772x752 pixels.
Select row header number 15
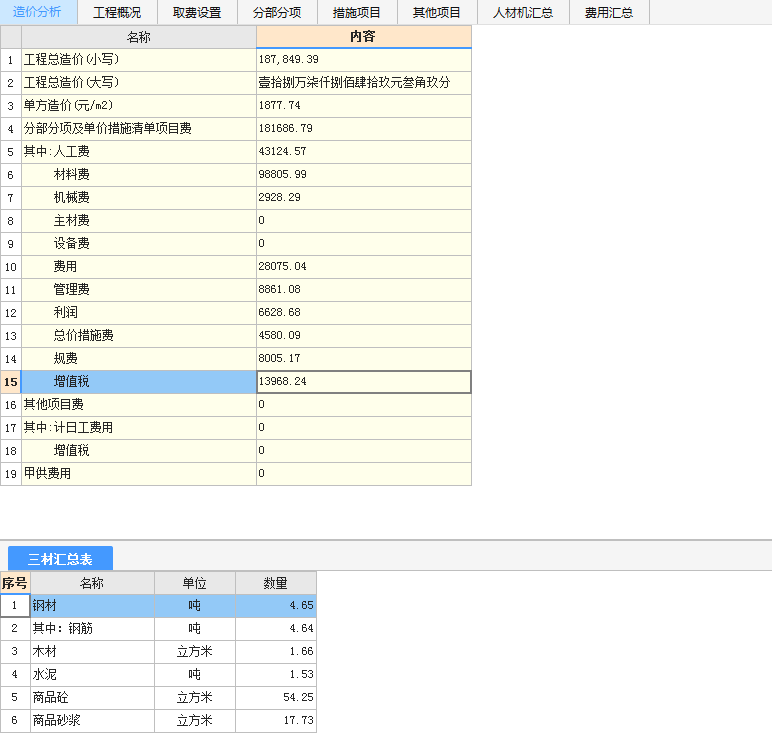tap(10, 382)
